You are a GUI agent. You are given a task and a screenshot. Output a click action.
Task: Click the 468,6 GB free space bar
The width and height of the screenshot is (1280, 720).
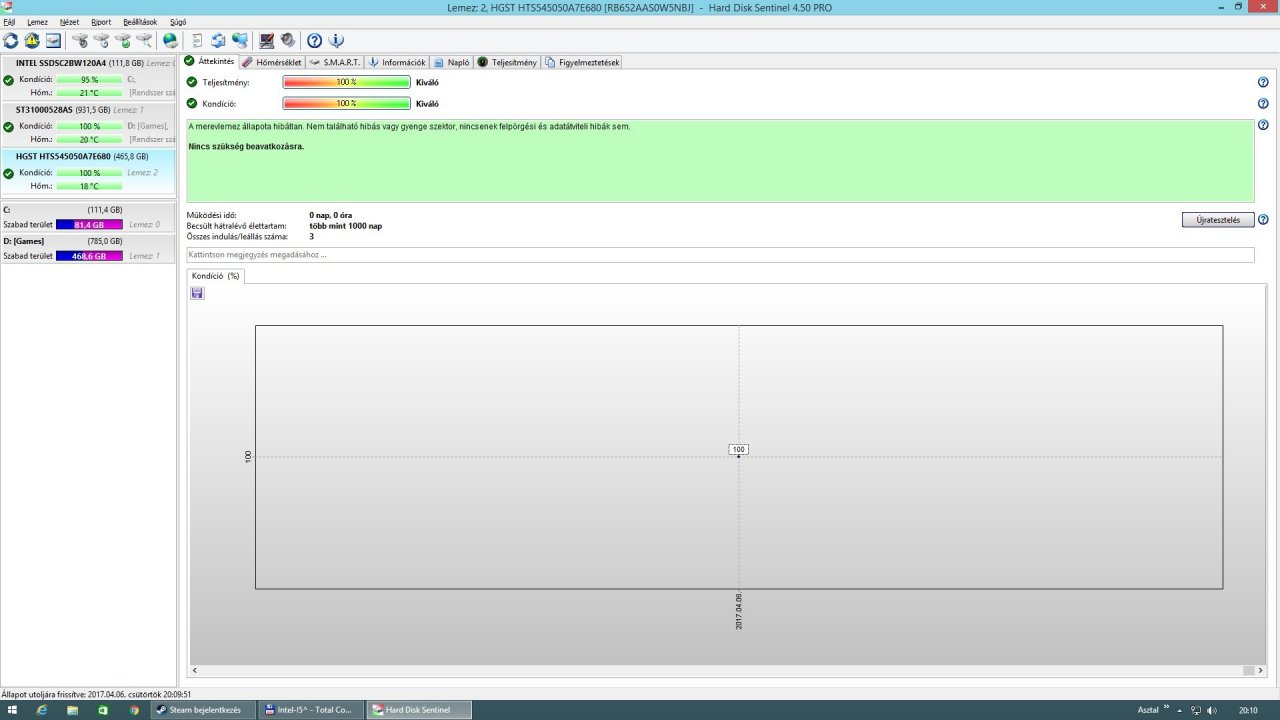[x=90, y=256]
